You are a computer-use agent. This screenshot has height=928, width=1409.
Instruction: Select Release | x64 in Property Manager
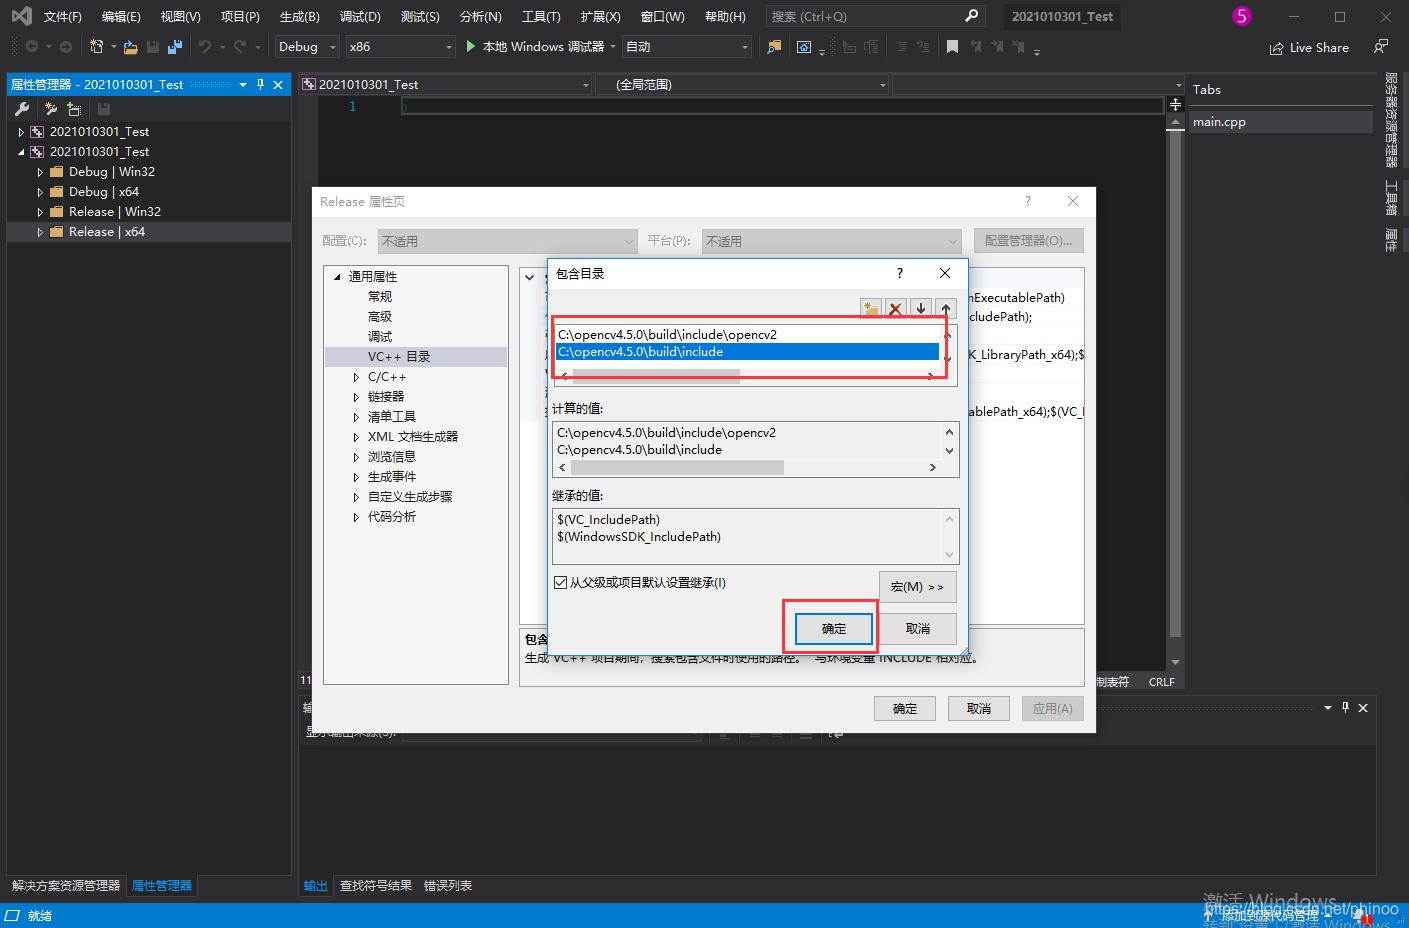click(x=149, y=232)
